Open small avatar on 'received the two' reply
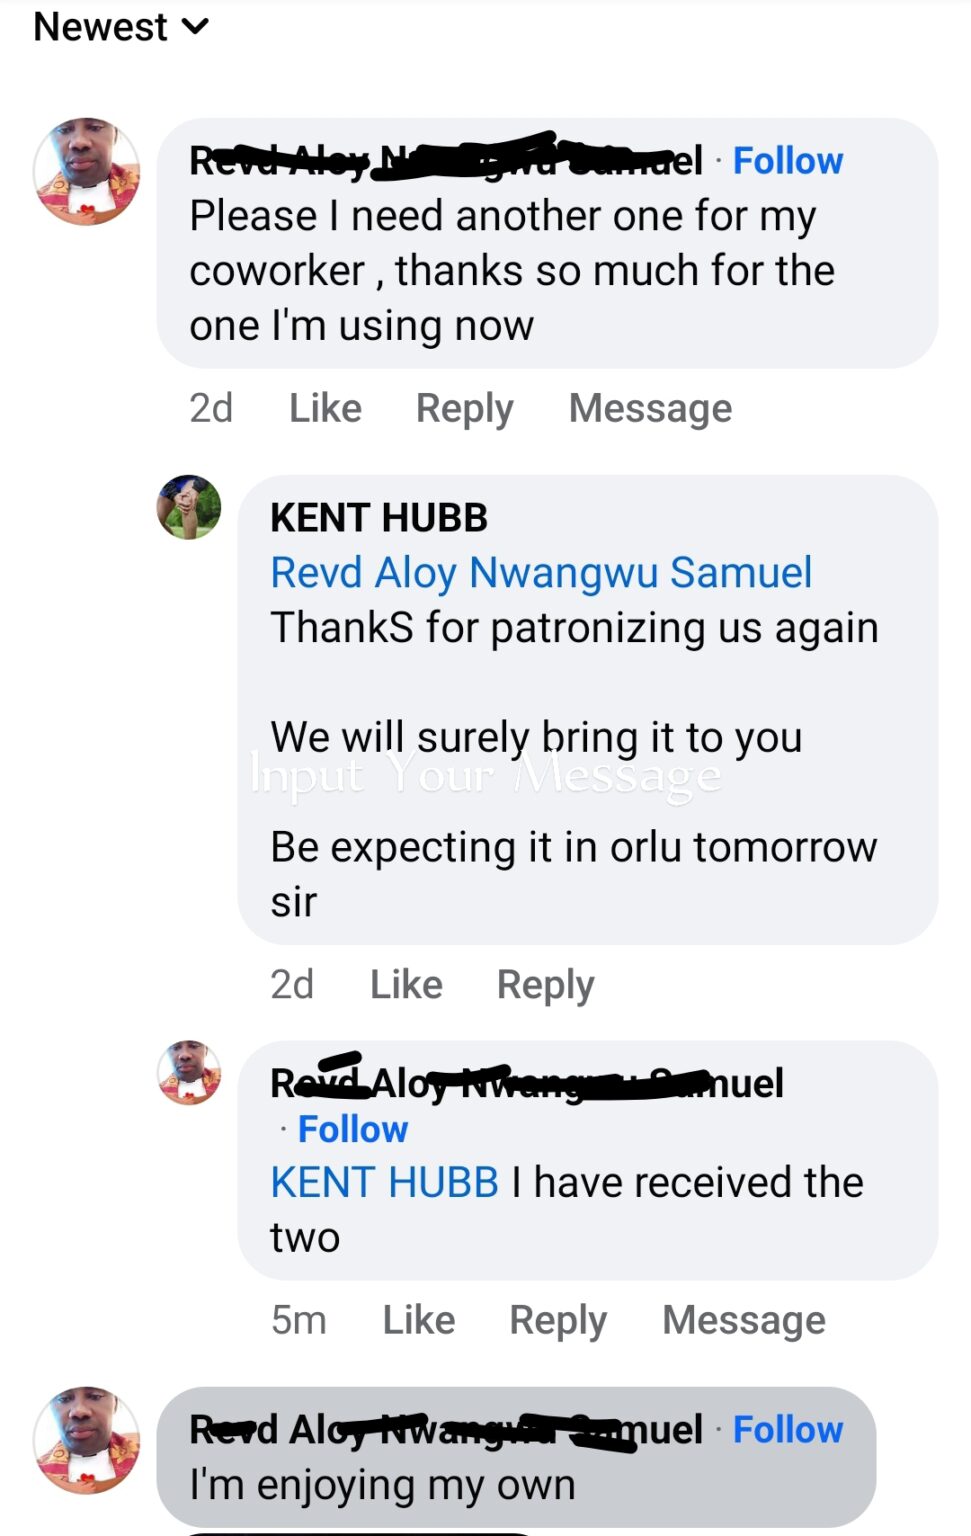The image size is (971, 1536). 189,1073
